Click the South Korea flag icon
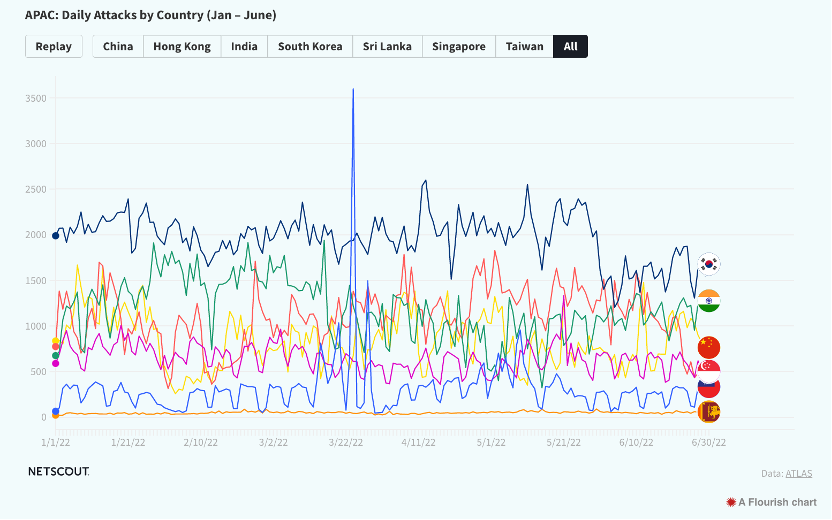 click(709, 264)
